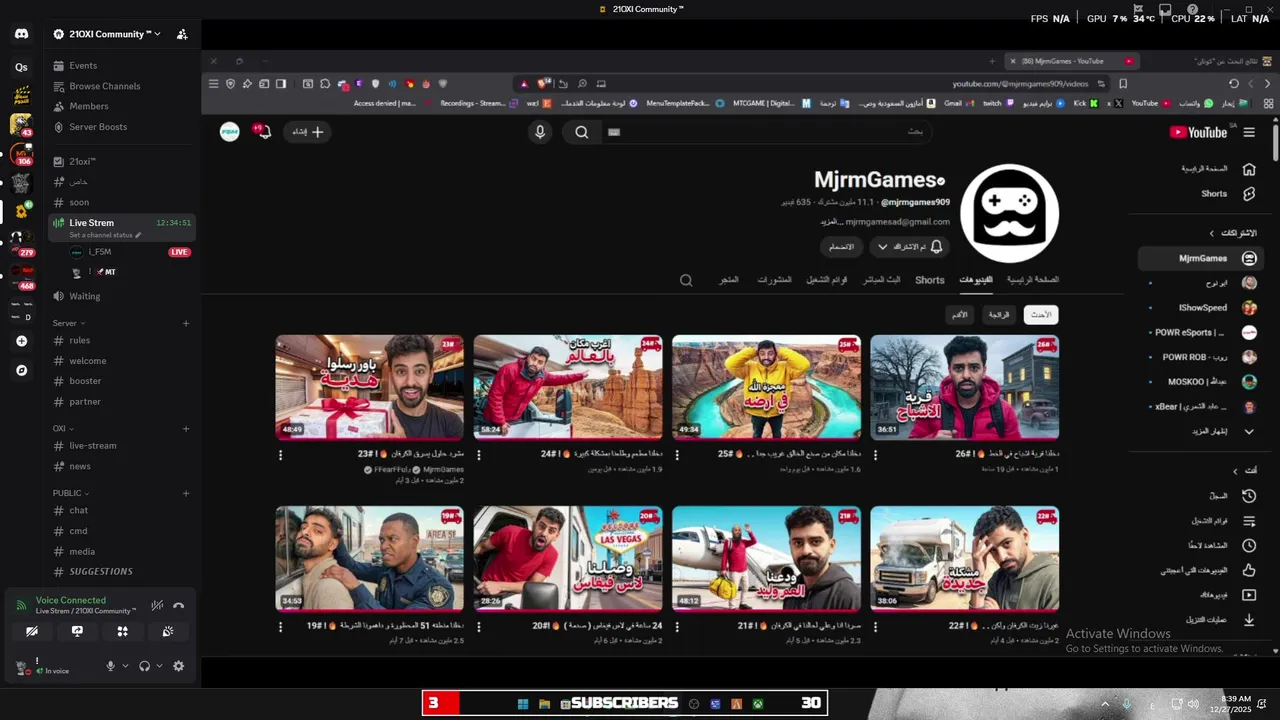Screen dimensions: 1280x720
Task: Open the Windows Start button on the taskbar
Action: tap(523, 704)
